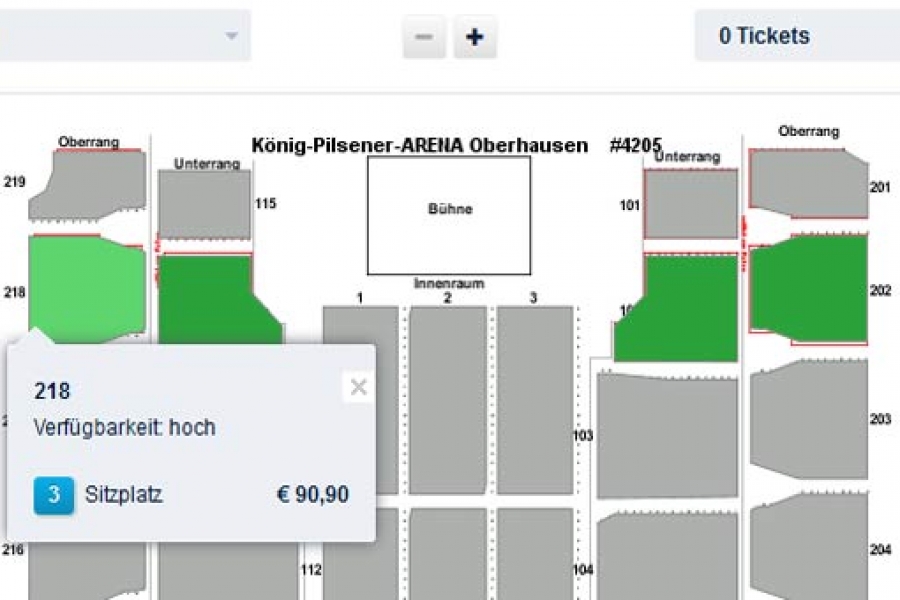Screen dimensions: 900x600
Task: Open the dropdown at top left
Action: pos(125,36)
